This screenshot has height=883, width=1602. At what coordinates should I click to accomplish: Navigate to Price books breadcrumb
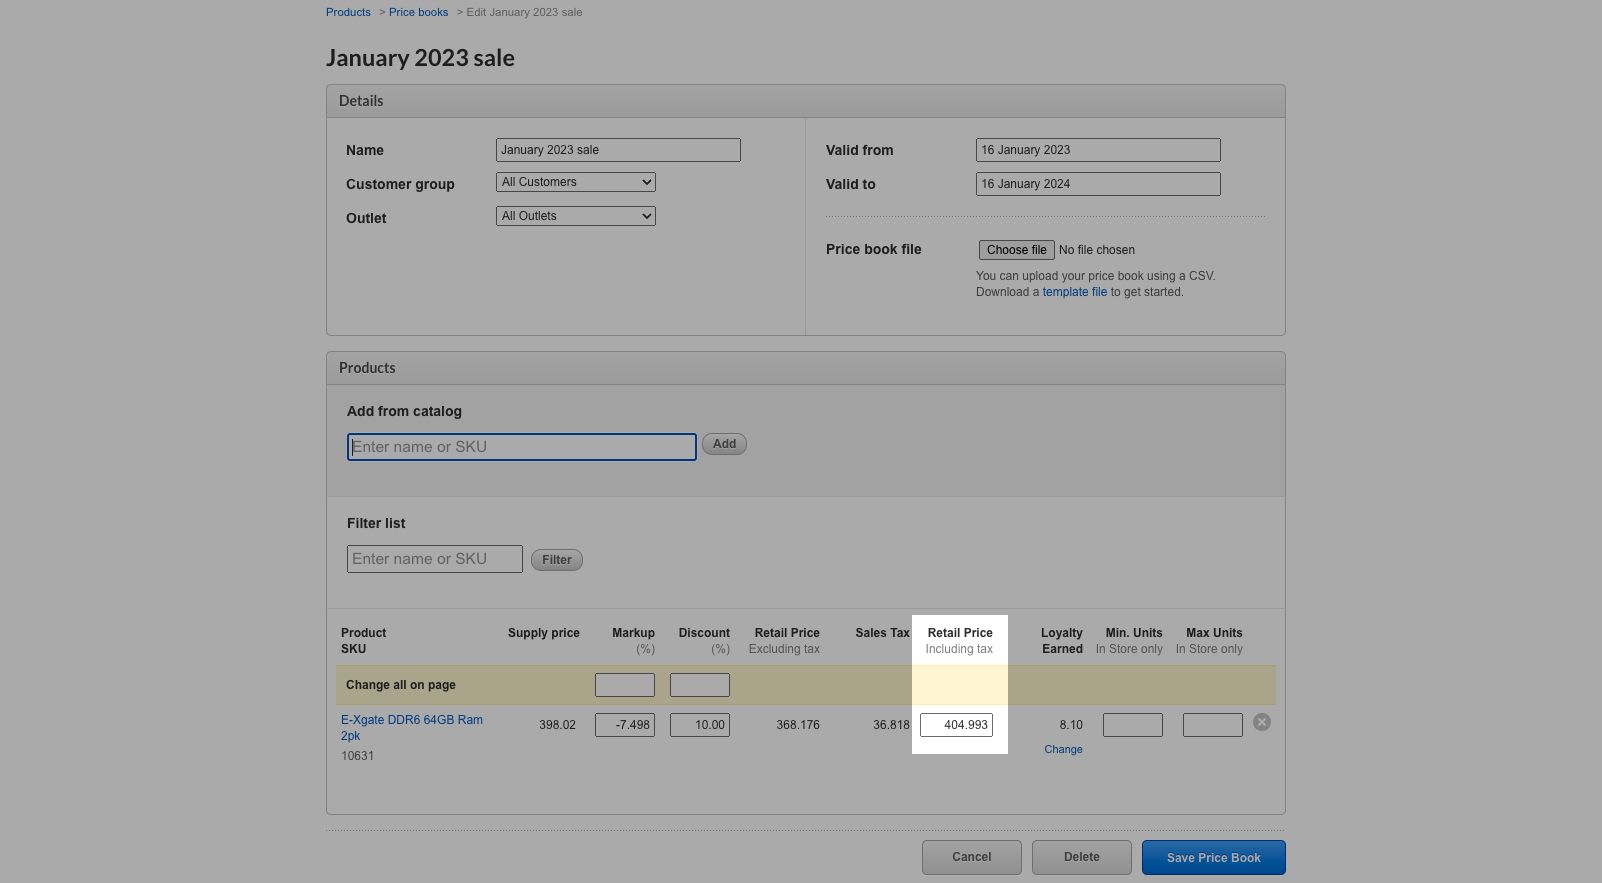click(x=418, y=12)
